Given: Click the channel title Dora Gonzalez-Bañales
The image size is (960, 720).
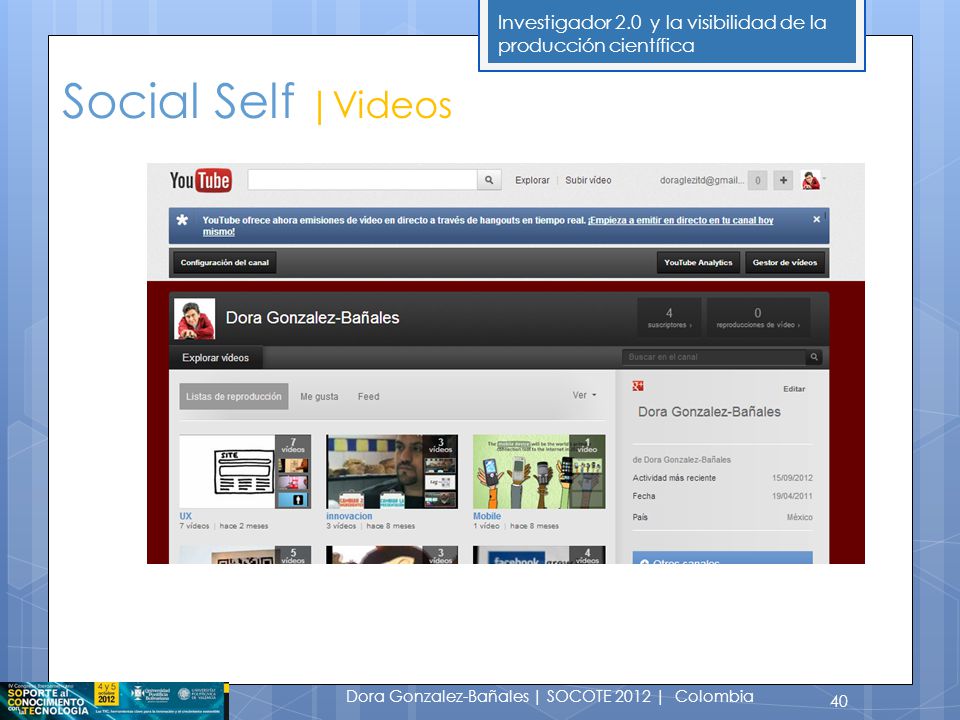Looking at the screenshot, I should pyautogui.click(x=312, y=318).
